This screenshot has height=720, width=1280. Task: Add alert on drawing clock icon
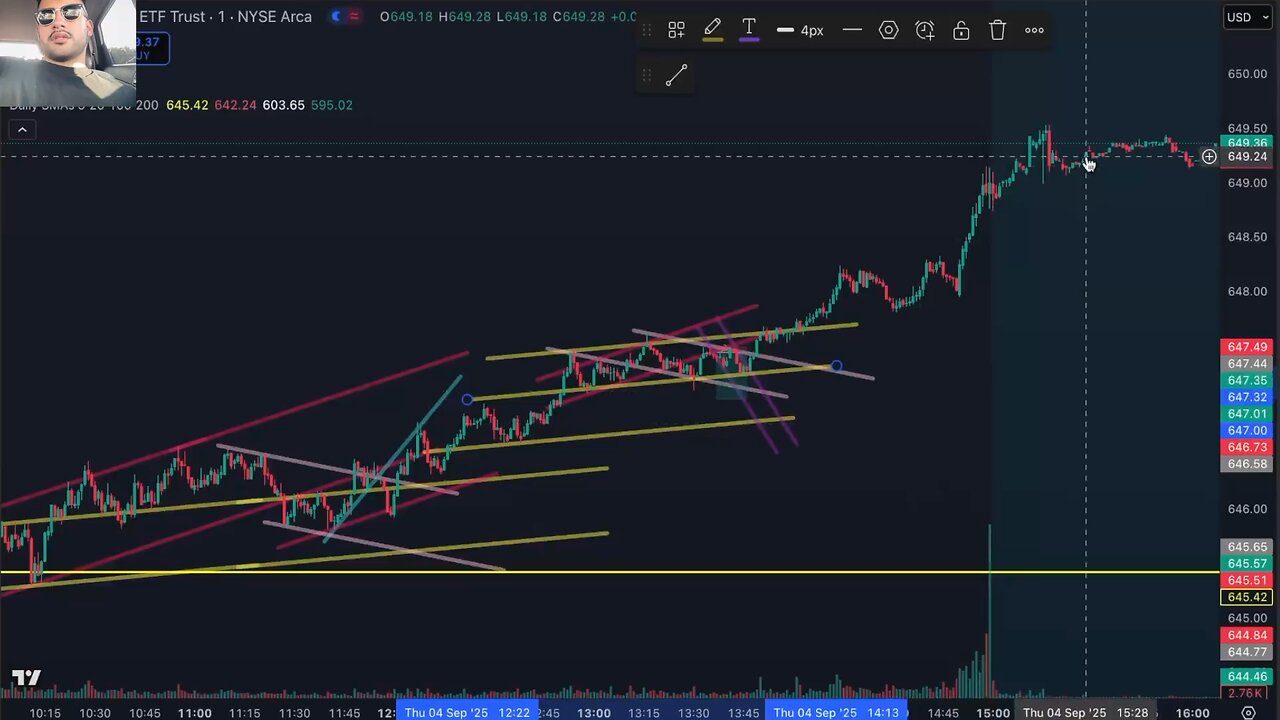point(925,30)
